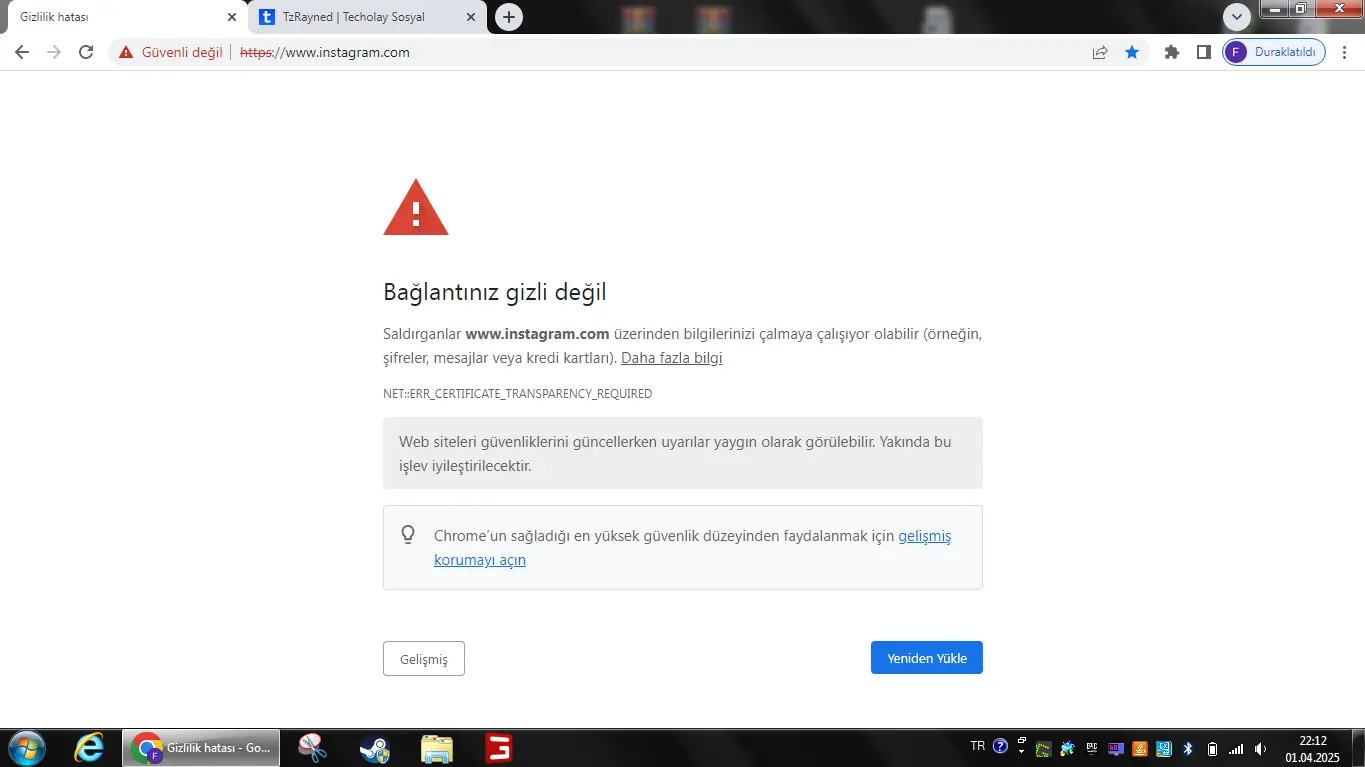Image resolution: width=1365 pixels, height=767 pixels.
Task: Click the purple '60' monitor tray icon
Action: 1116,749
